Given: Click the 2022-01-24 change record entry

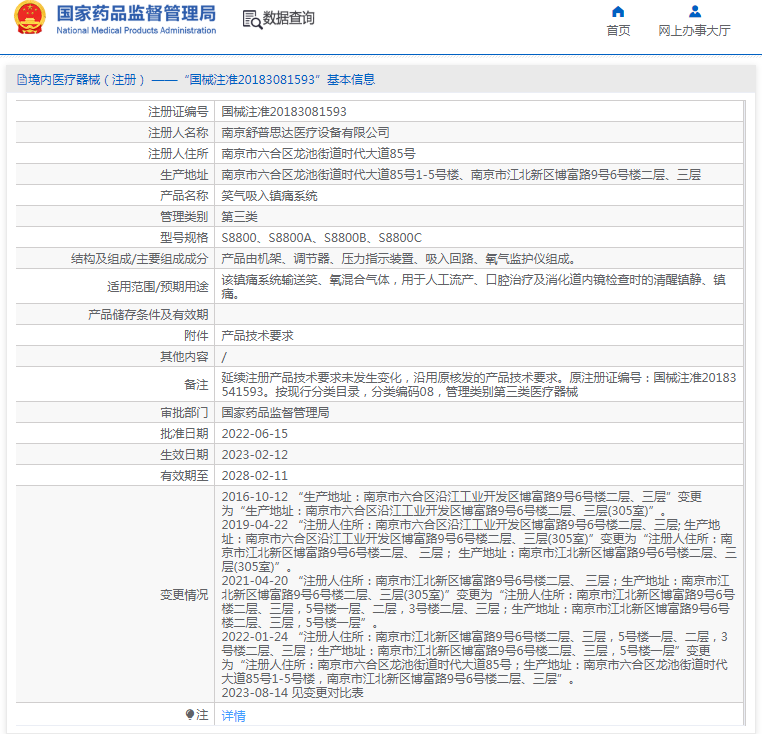Looking at the screenshot, I should (x=475, y=658).
